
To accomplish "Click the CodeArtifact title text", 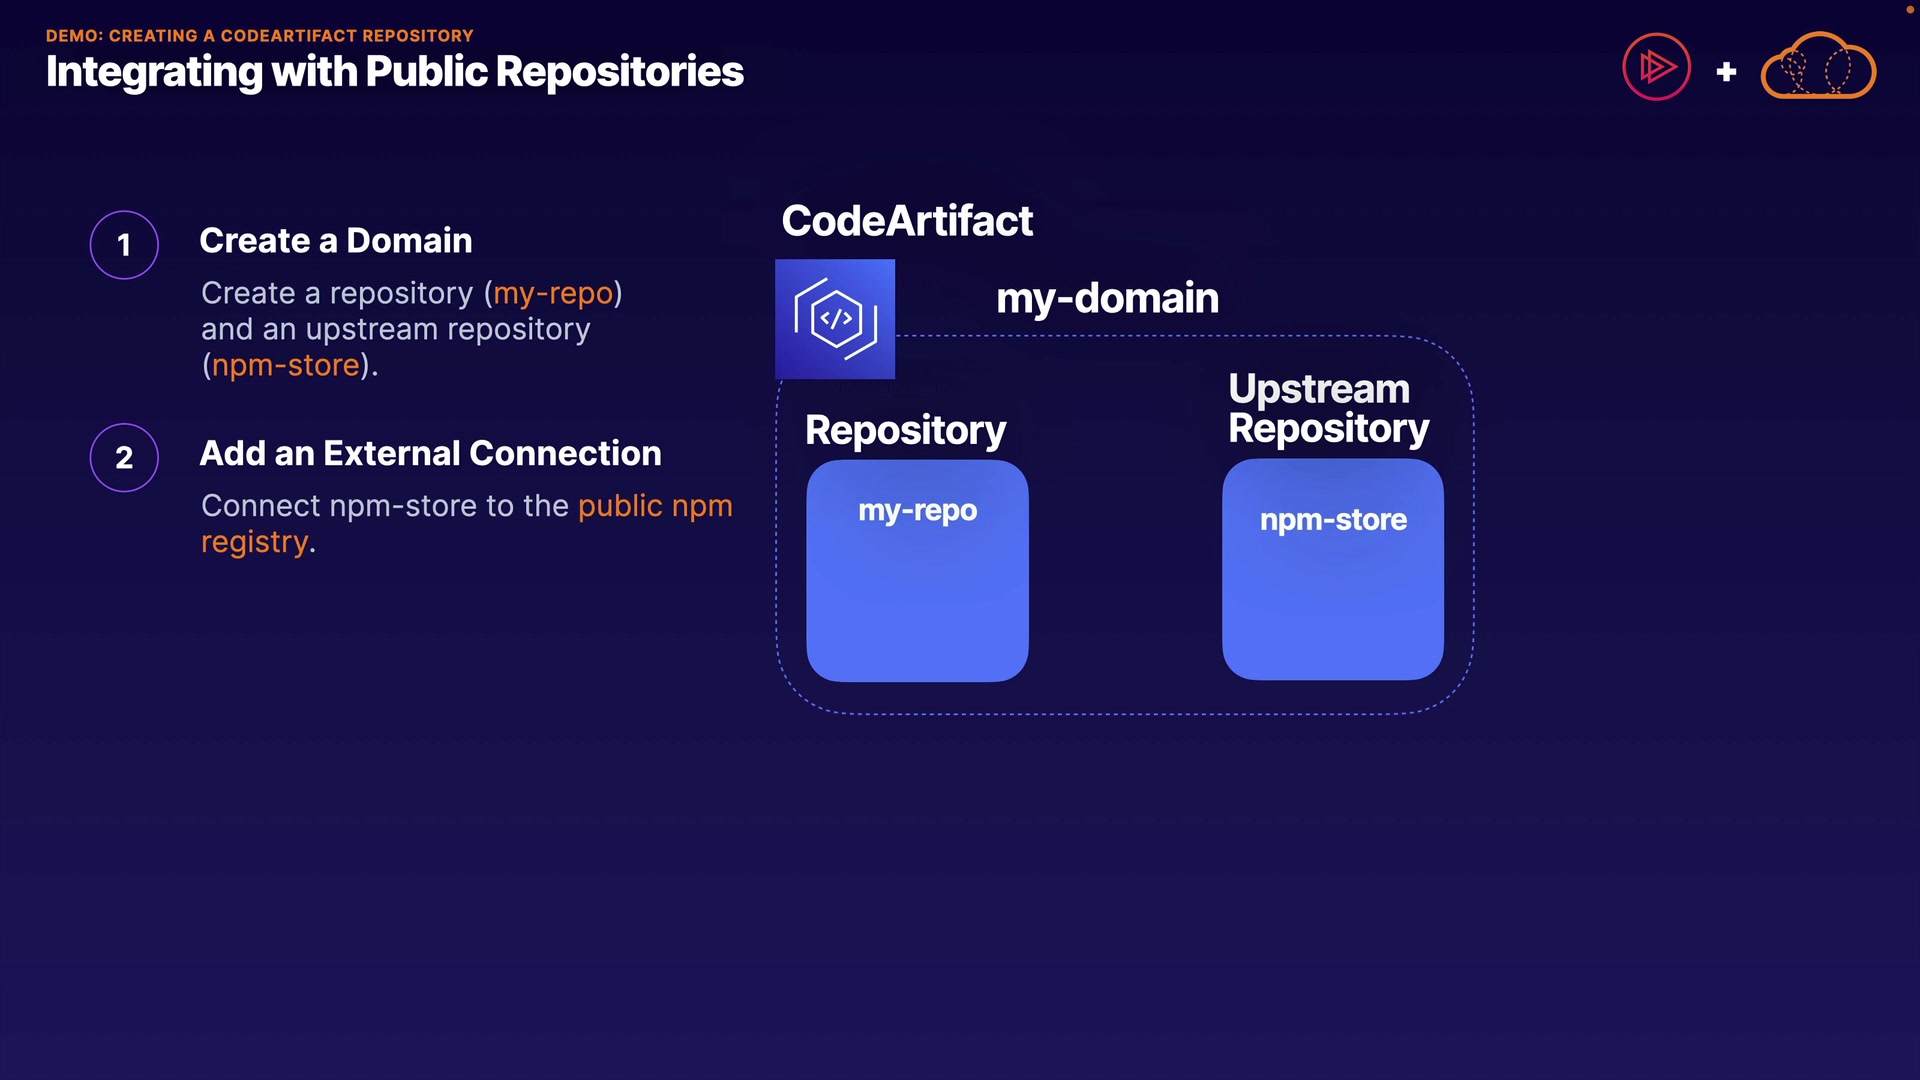I will pyautogui.click(x=906, y=221).
